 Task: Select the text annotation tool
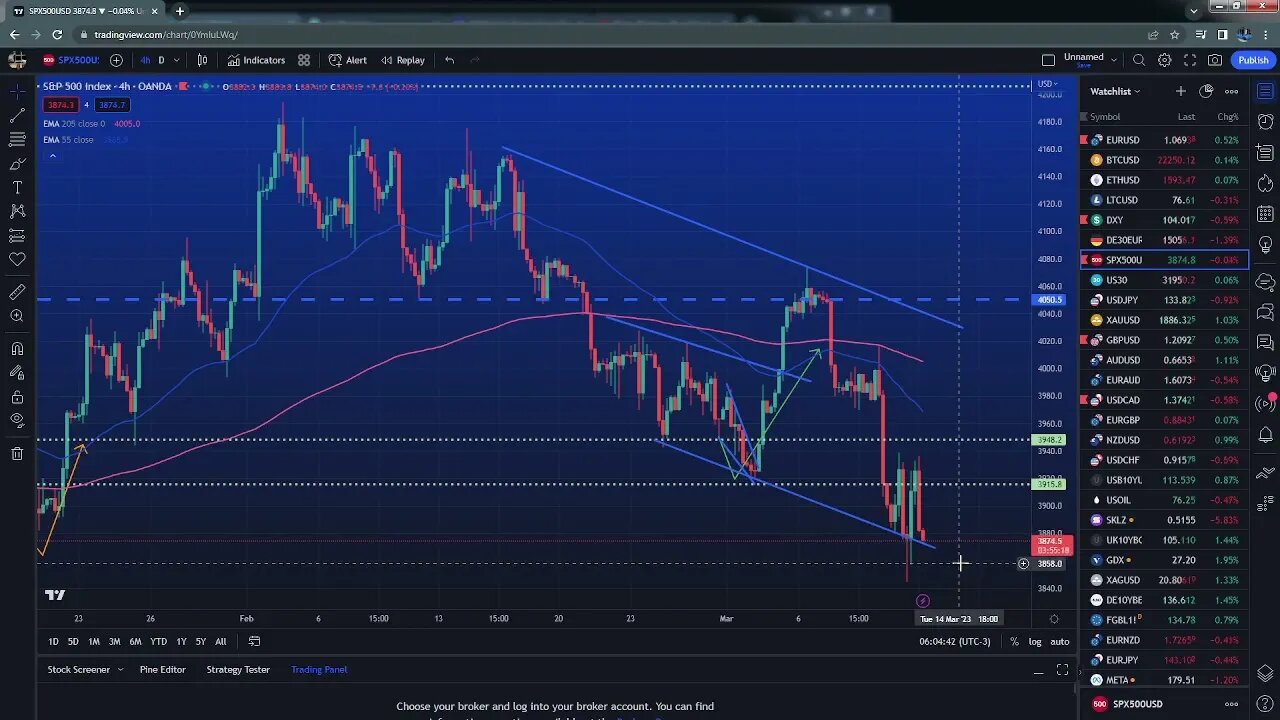click(17, 187)
